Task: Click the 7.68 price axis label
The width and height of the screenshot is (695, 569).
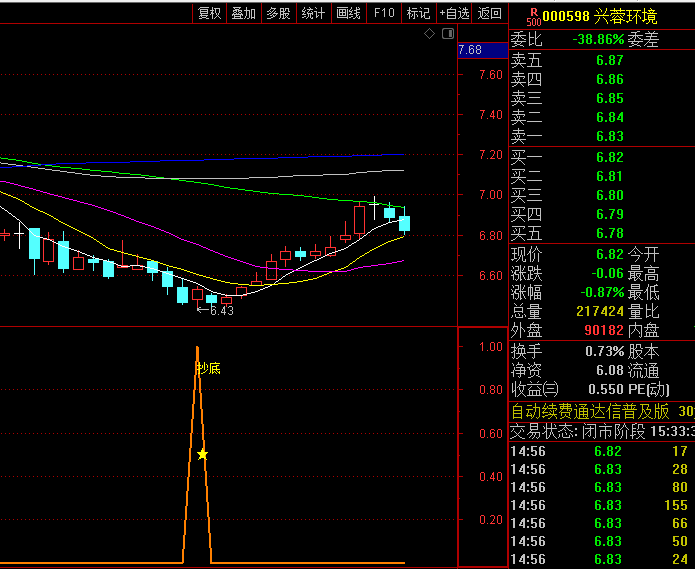Action: [x=469, y=50]
